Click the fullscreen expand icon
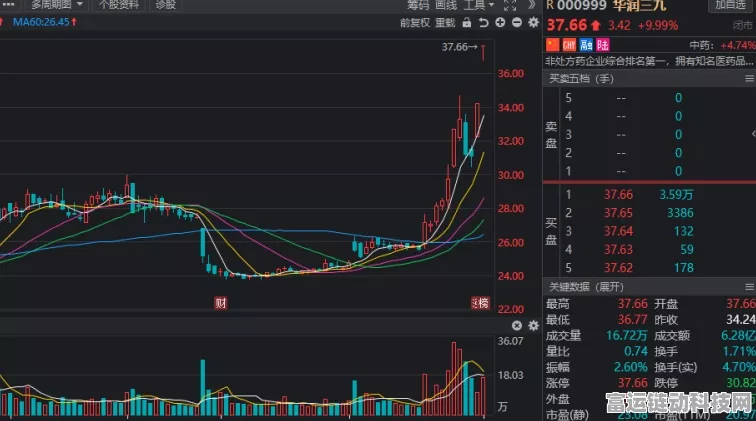The width and height of the screenshot is (756, 421). [510, 5]
